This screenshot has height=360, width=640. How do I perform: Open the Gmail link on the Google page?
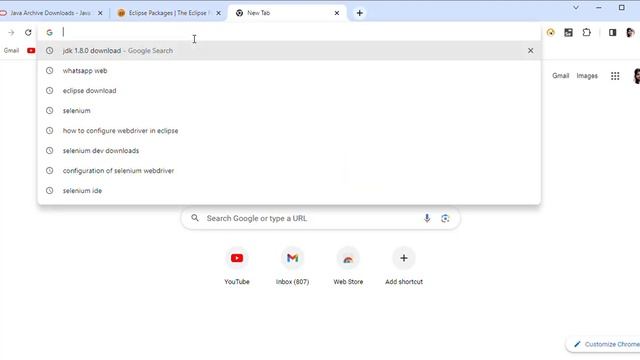click(x=560, y=76)
